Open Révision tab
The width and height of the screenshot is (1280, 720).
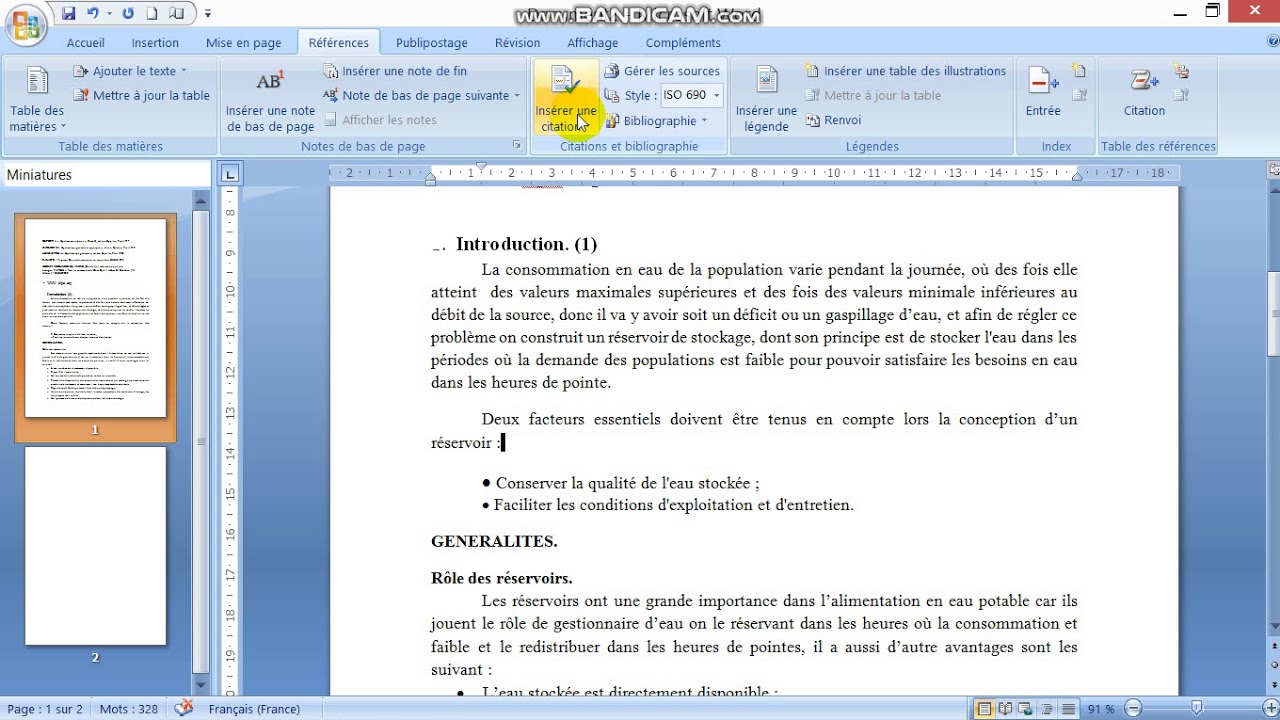coord(517,43)
